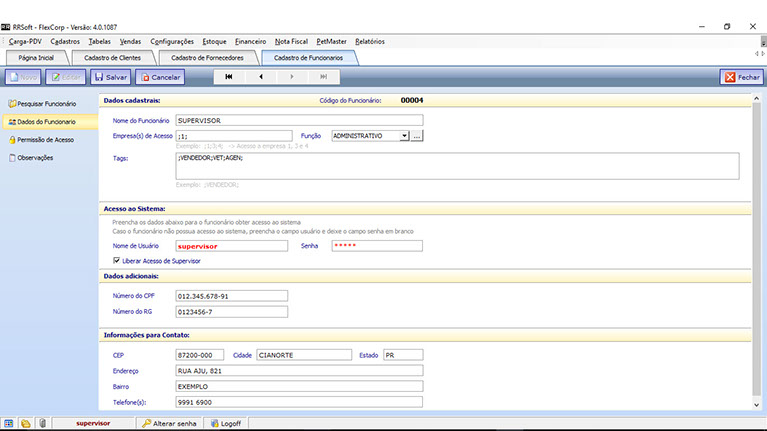Image resolution: width=767 pixels, height=431 pixels.
Task: Click the yellow folder icon in status bar
Action: click(26, 423)
